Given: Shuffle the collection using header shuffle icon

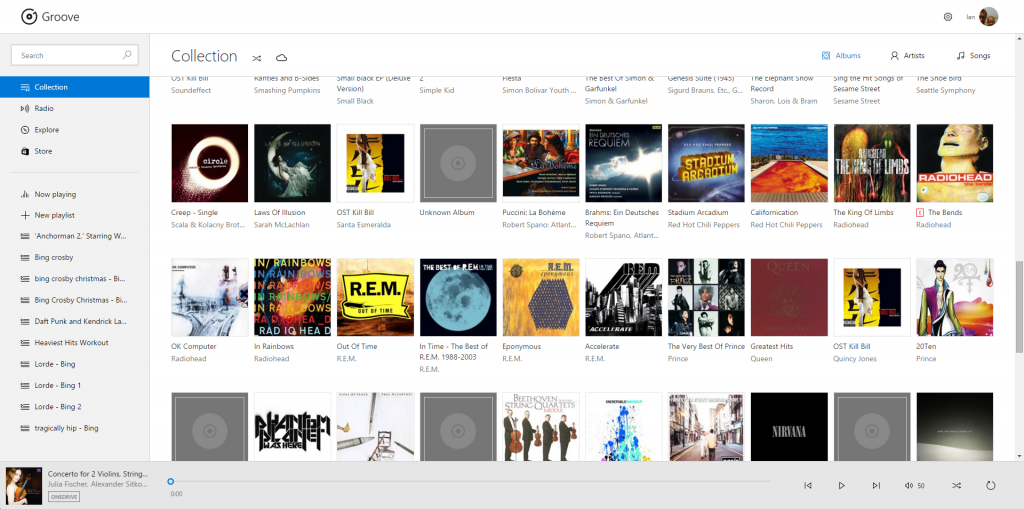Looking at the screenshot, I should 257,57.
